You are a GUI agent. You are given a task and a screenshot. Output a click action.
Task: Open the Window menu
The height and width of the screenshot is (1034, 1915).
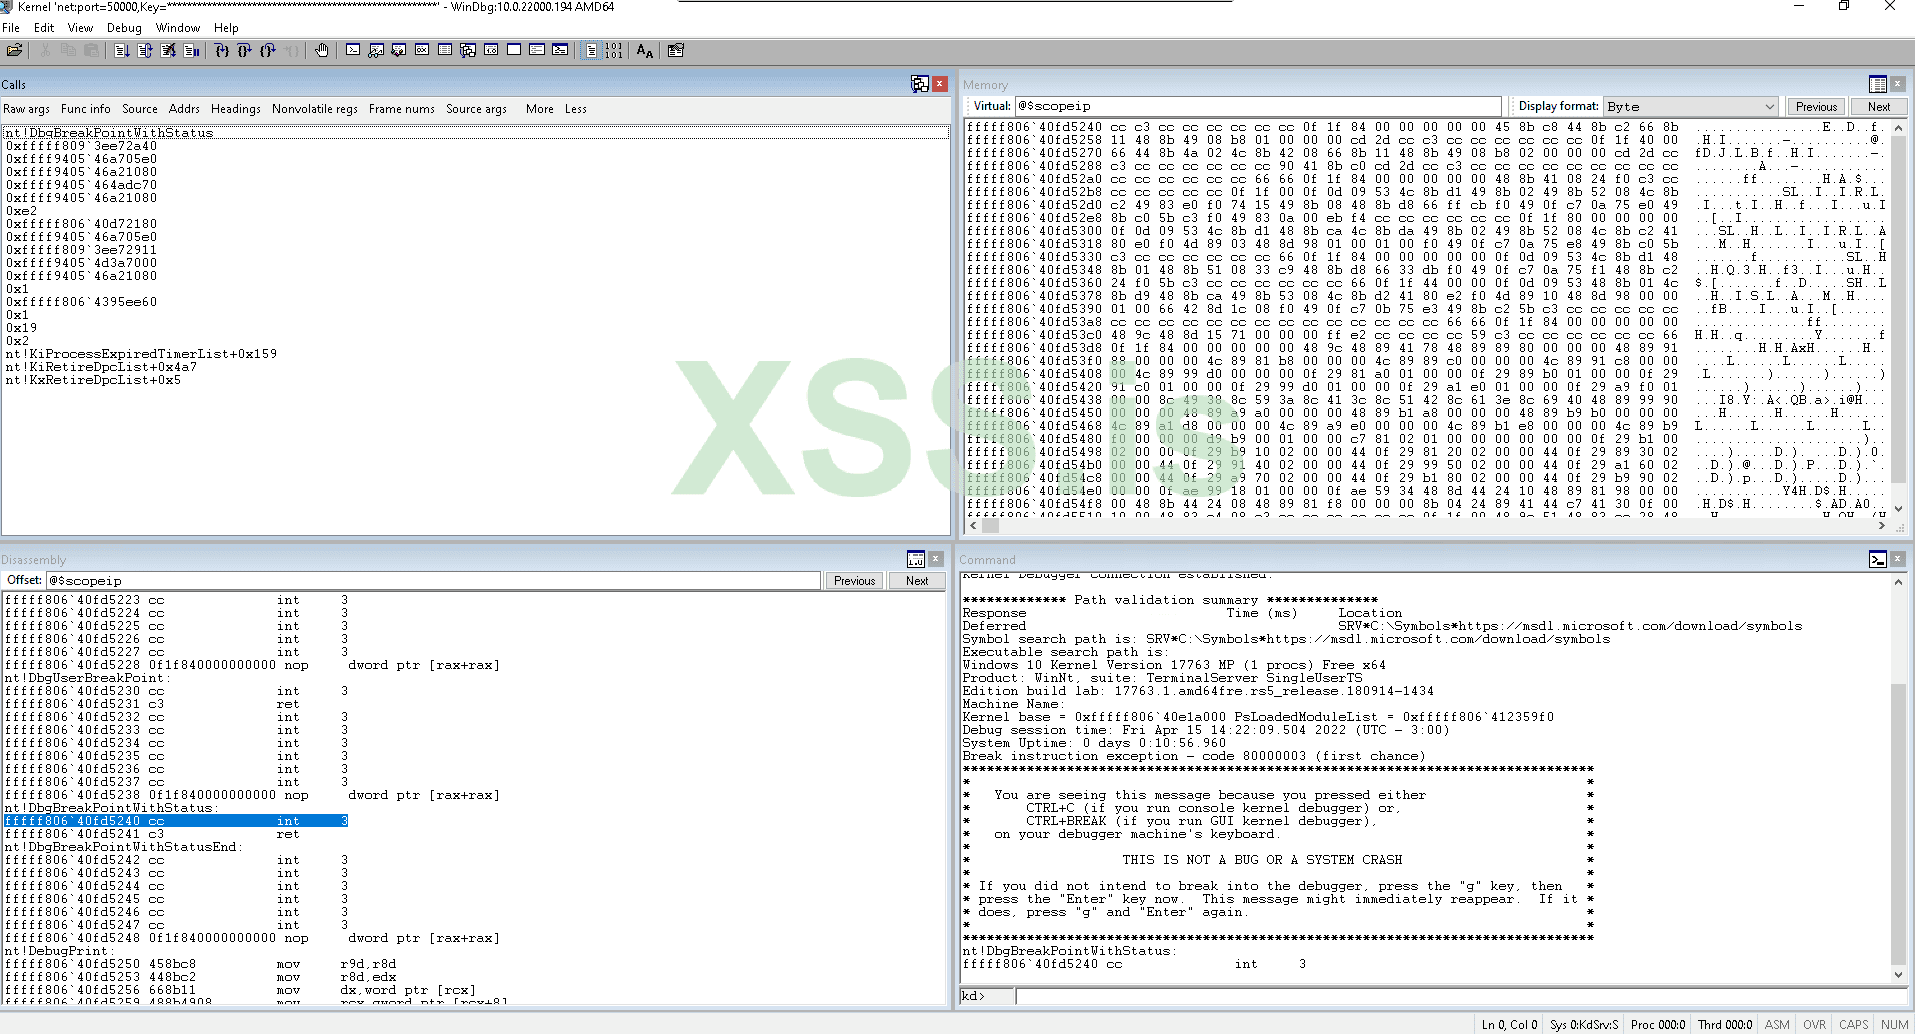tap(178, 28)
